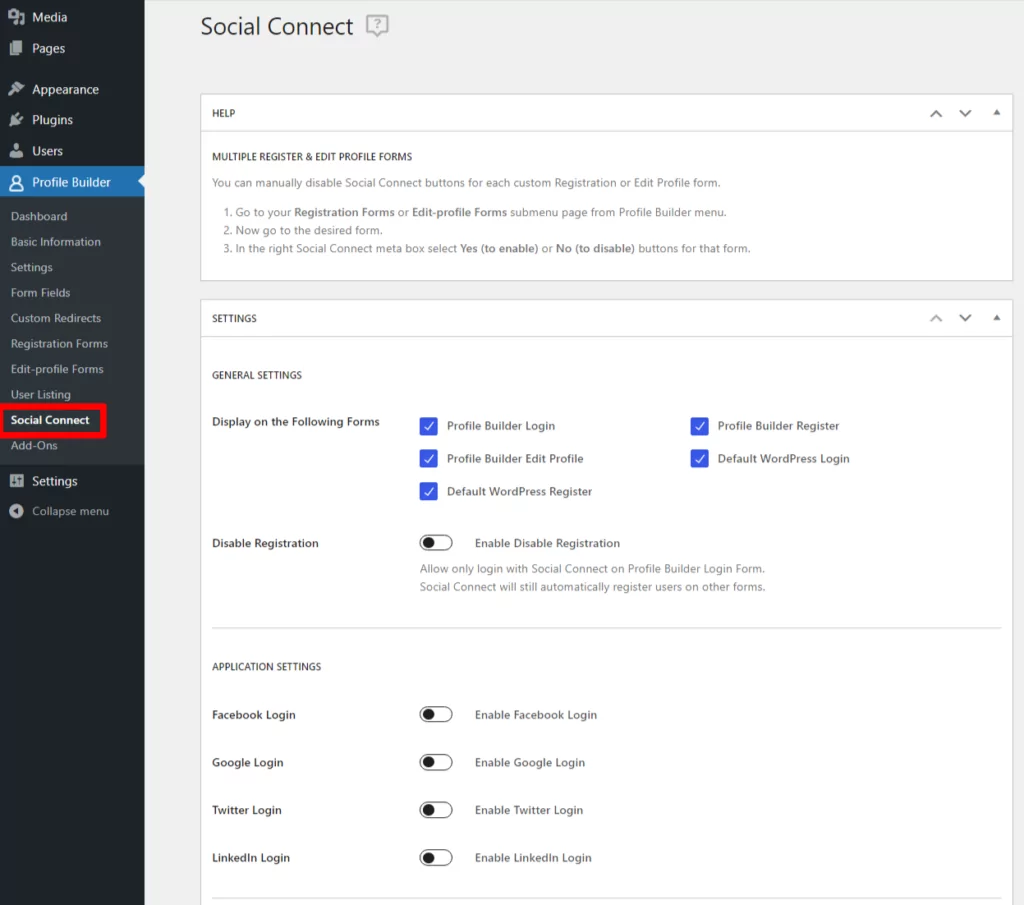Open Custom Redirects submenu
Image resolution: width=1024 pixels, height=905 pixels.
(56, 318)
